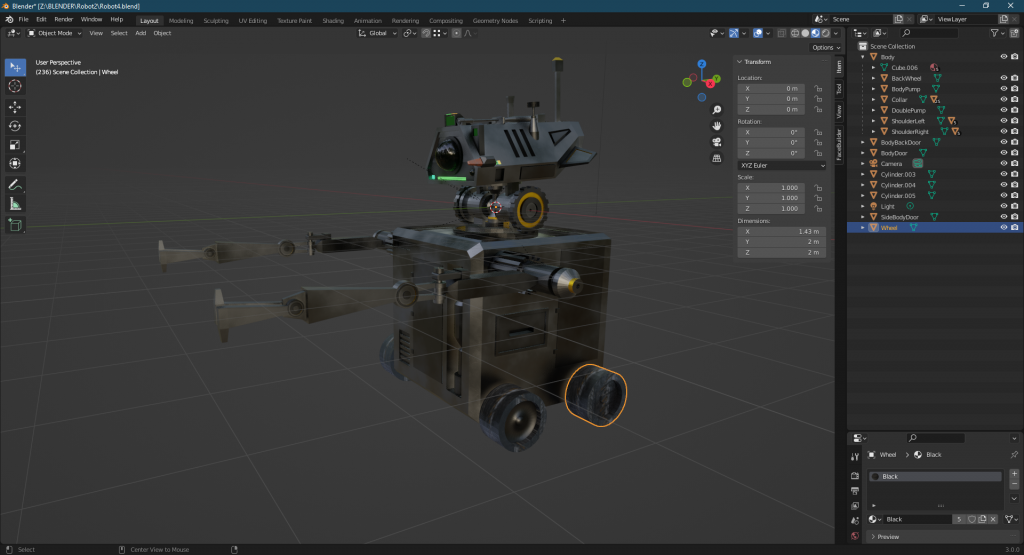The width and height of the screenshot is (1024, 555).
Task: Open the viewport Add menu
Action: pos(140,33)
